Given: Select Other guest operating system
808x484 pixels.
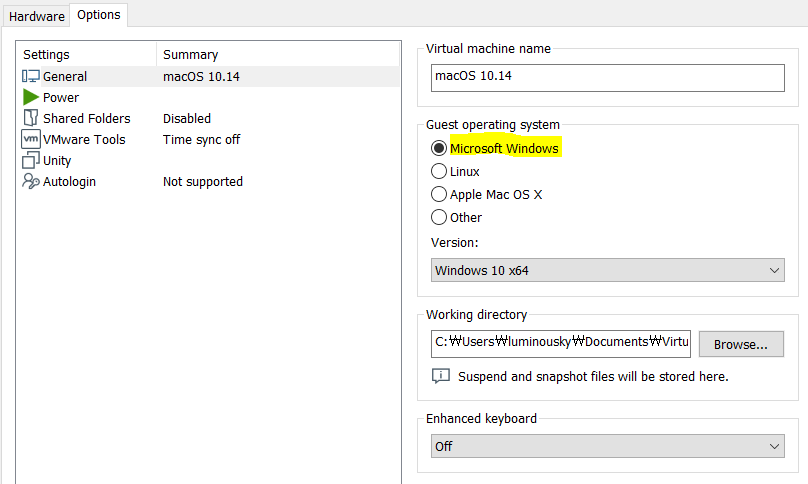Looking at the screenshot, I should (x=439, y=217).
